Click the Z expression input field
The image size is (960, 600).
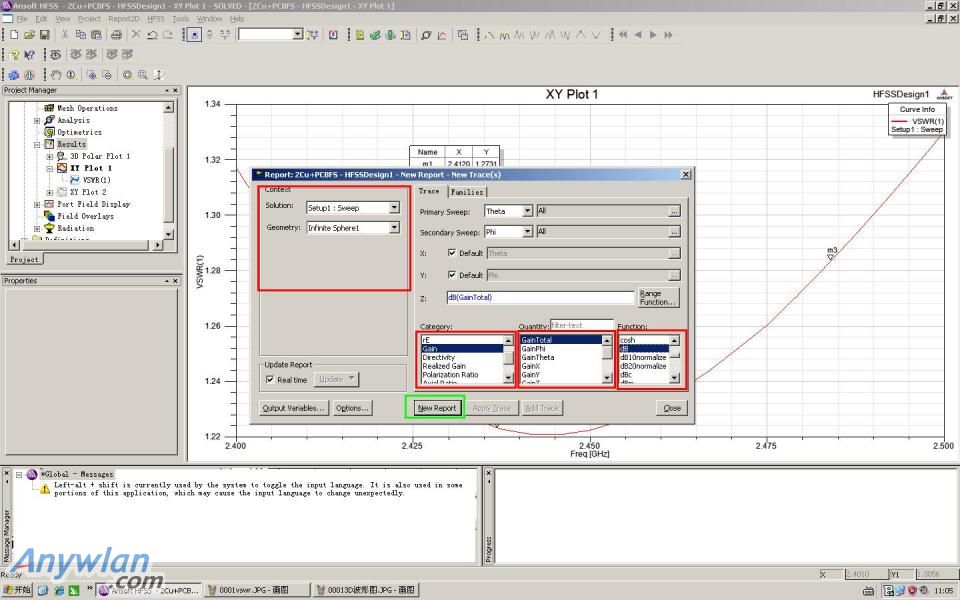541,298
